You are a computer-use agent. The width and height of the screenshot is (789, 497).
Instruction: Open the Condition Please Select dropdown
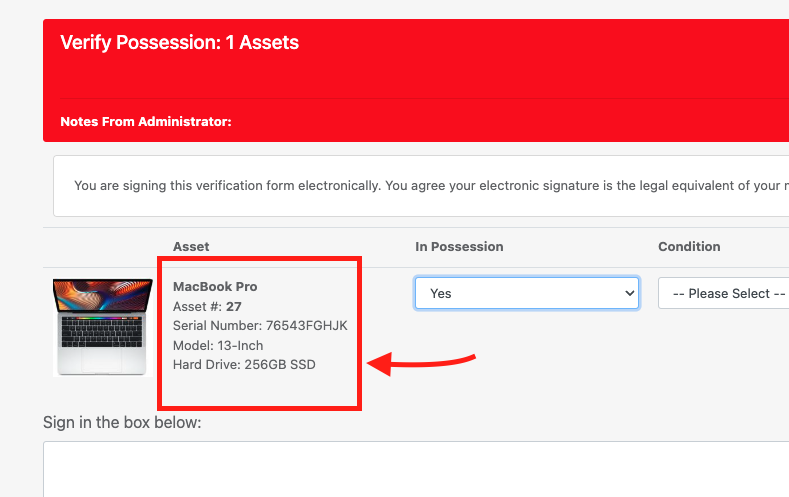point(724,293)
